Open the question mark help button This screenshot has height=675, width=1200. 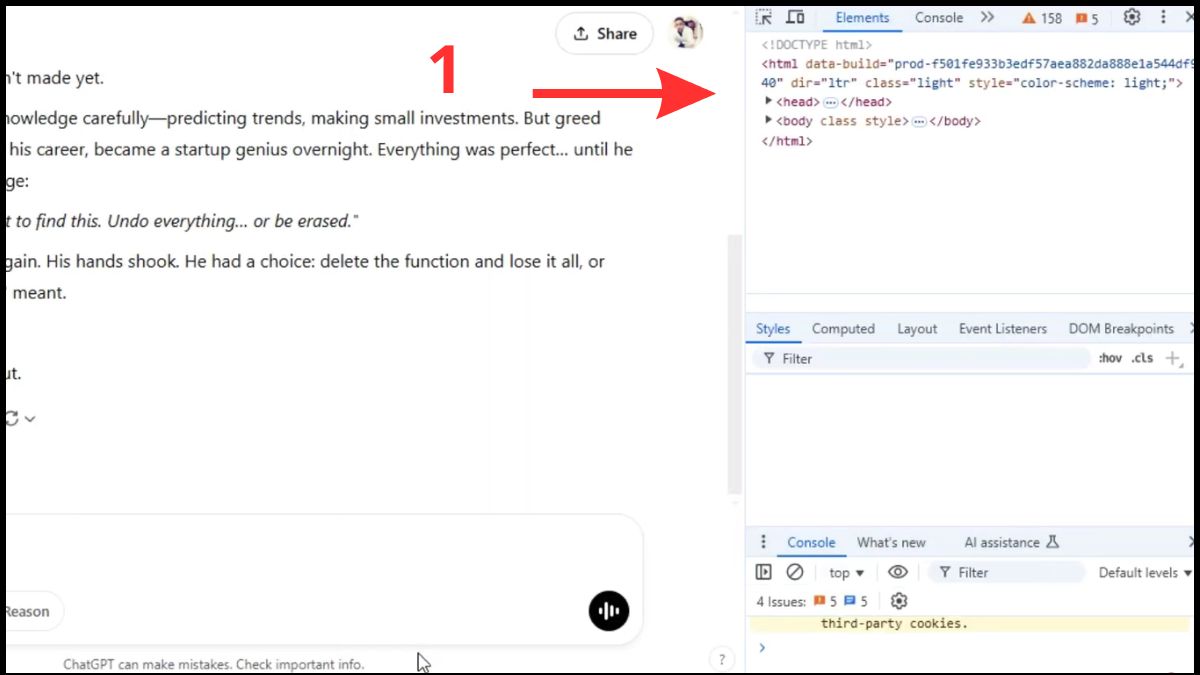pos(721,659)
